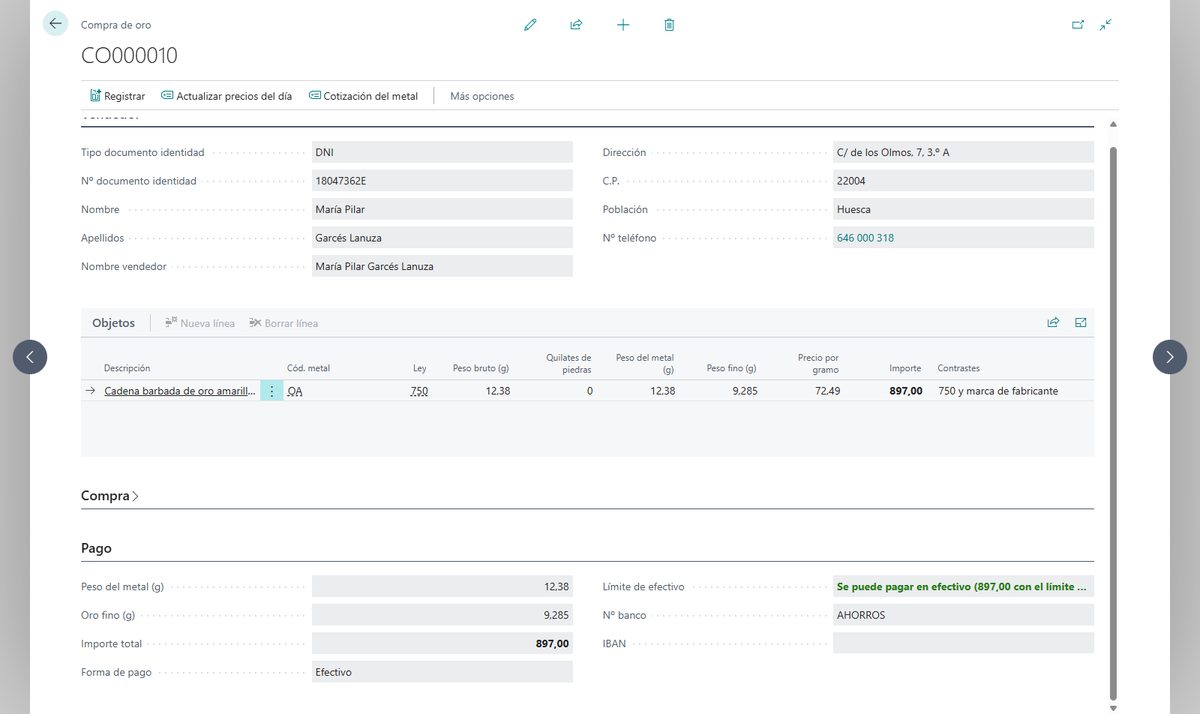The width and height of the screenshot is (1200, 714).
Task: Delete the record with the trash icon
Action: 669,25
